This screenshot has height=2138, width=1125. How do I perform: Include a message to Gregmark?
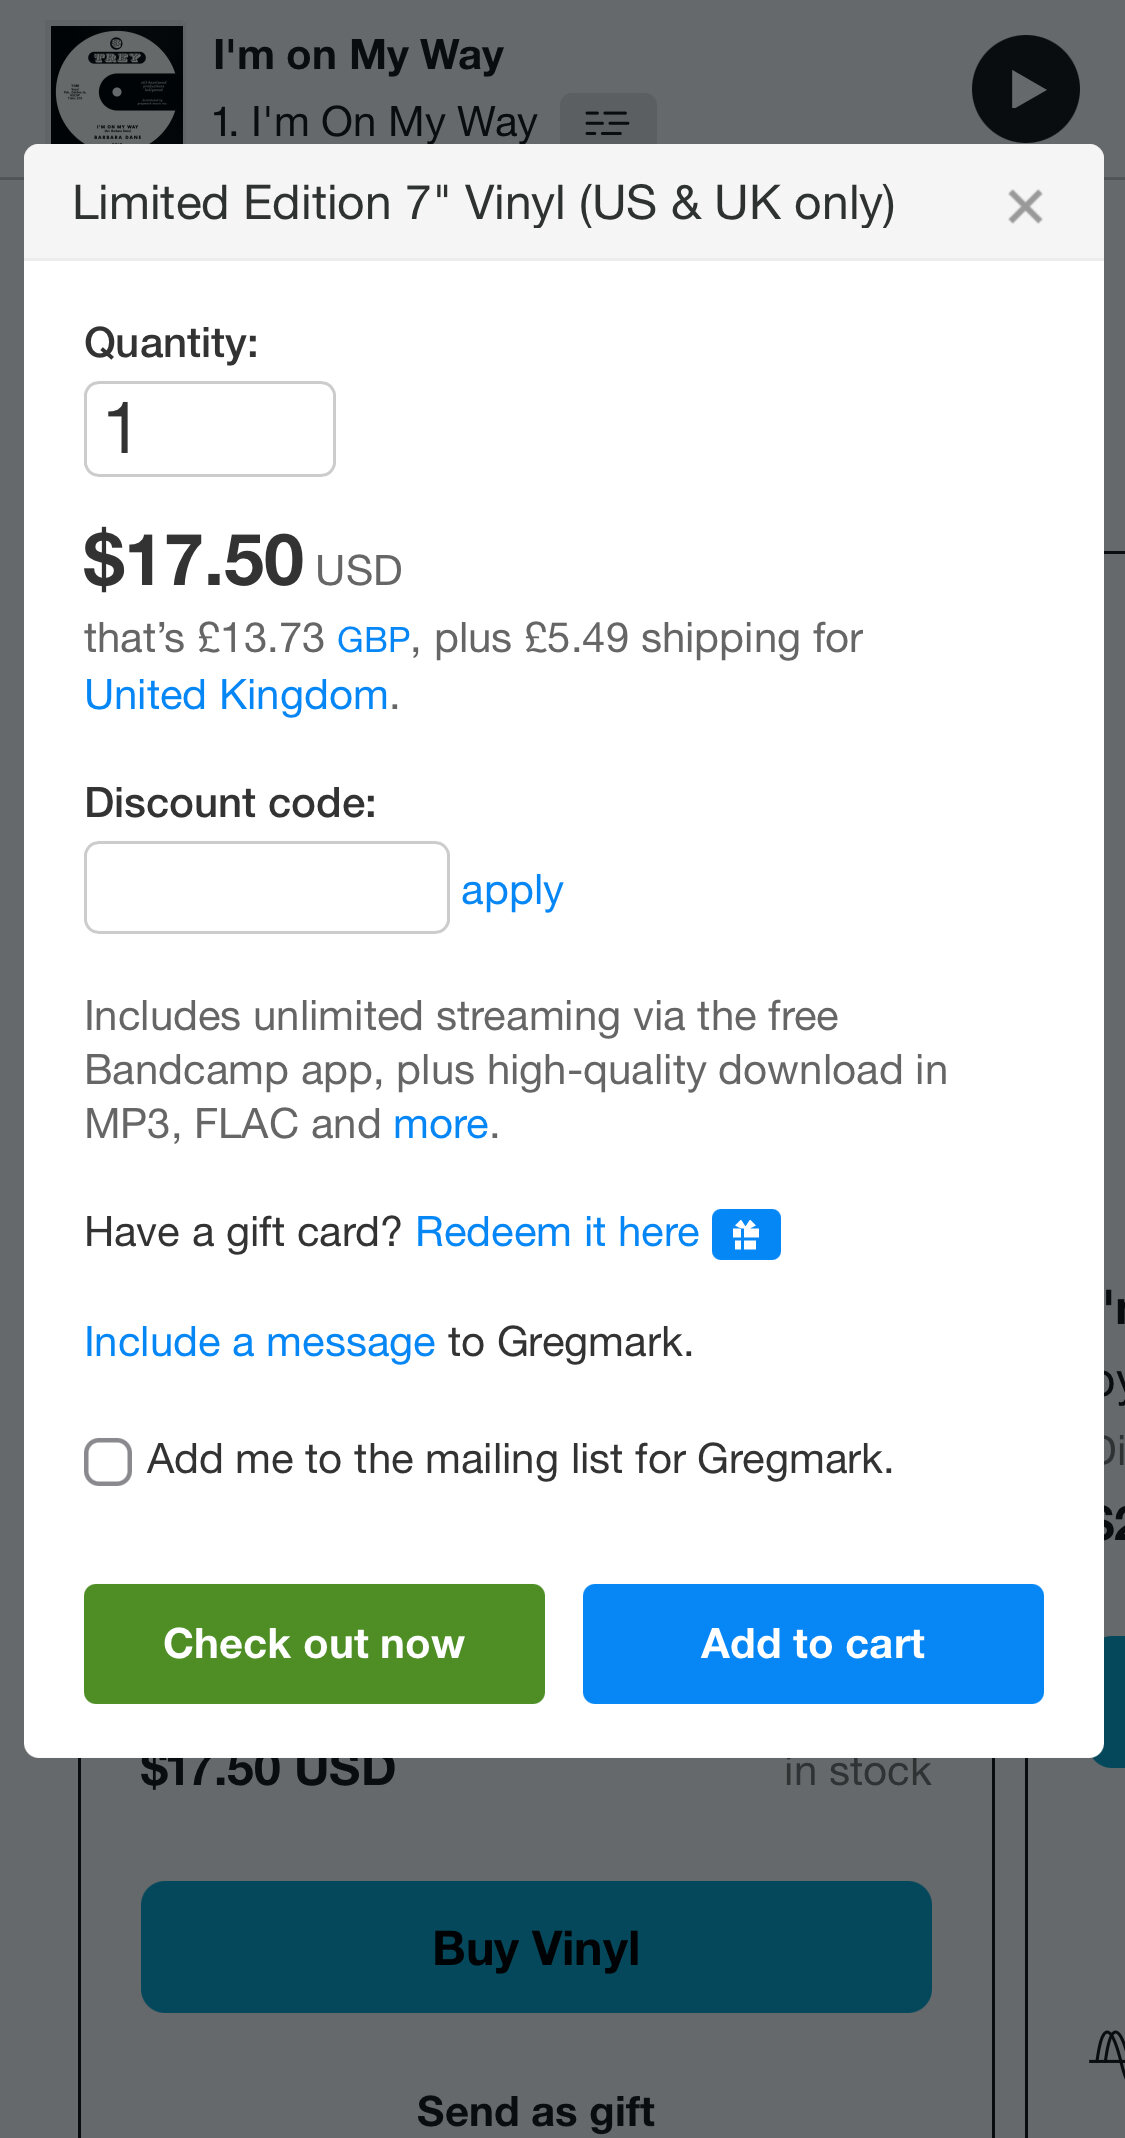click(260, 1342)
